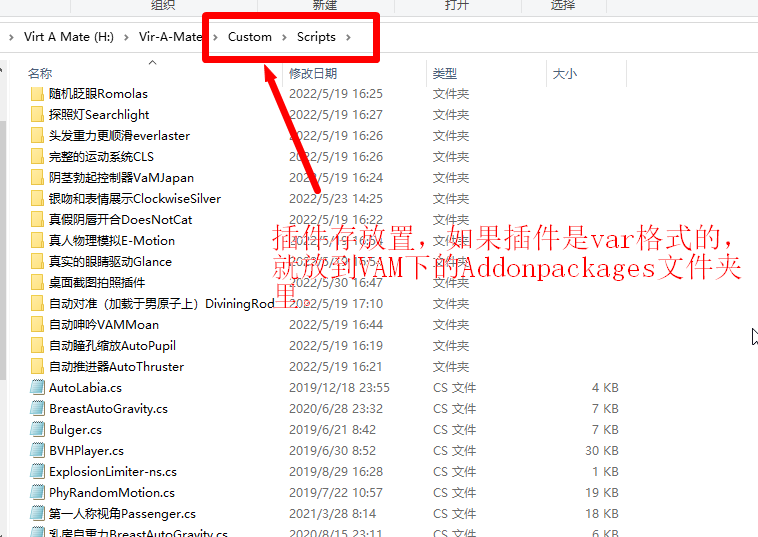
Task: Select the ExplosionLimiter-ns.cs file
Action: [112, 472]
